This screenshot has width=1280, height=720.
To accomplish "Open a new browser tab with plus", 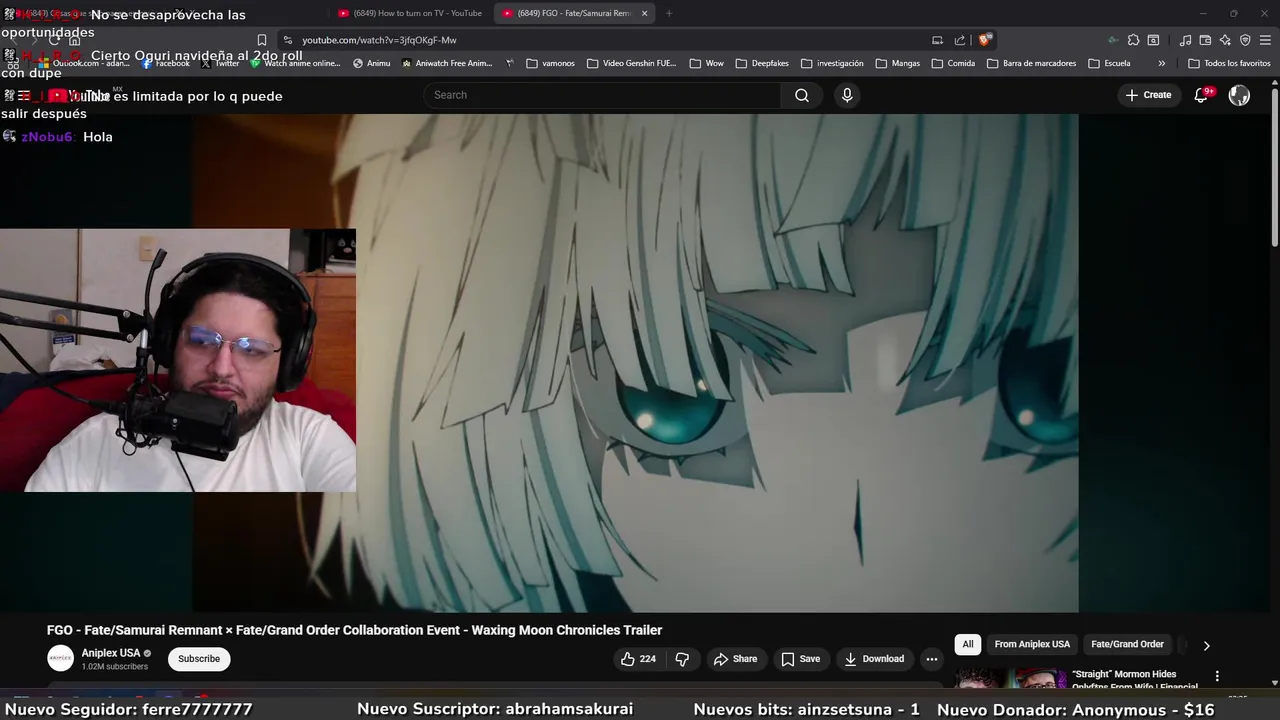I will [669, 13].
